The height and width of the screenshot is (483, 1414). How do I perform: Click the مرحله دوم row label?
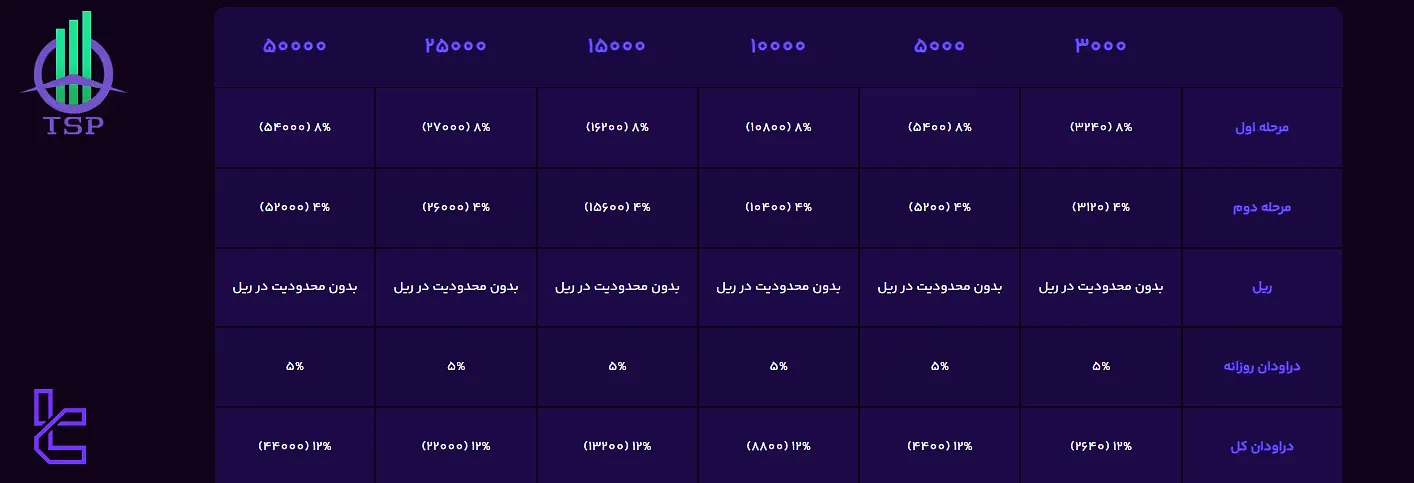pos(1262,207)
